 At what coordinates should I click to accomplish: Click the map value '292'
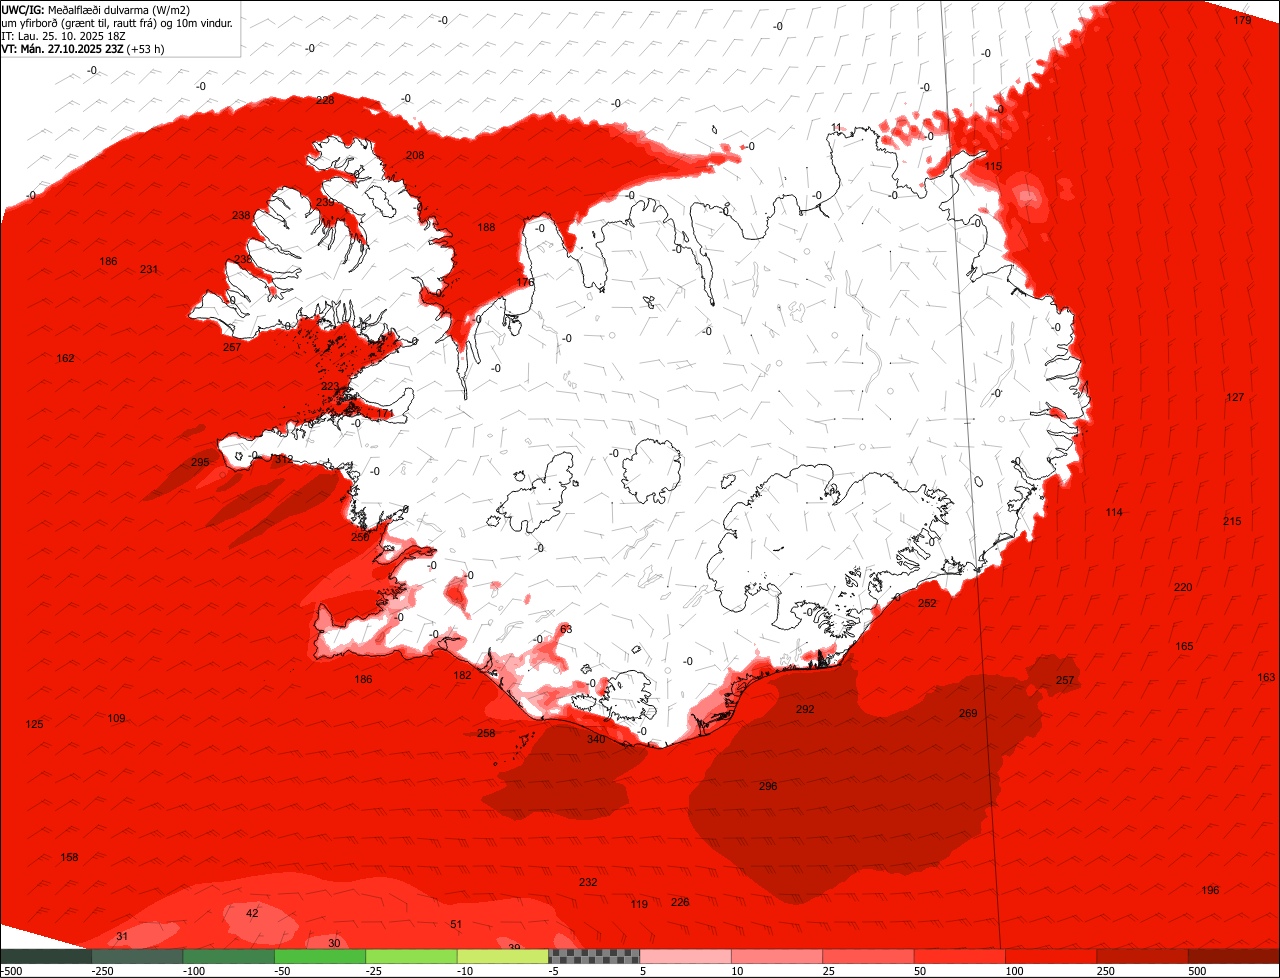coord(805,709)
